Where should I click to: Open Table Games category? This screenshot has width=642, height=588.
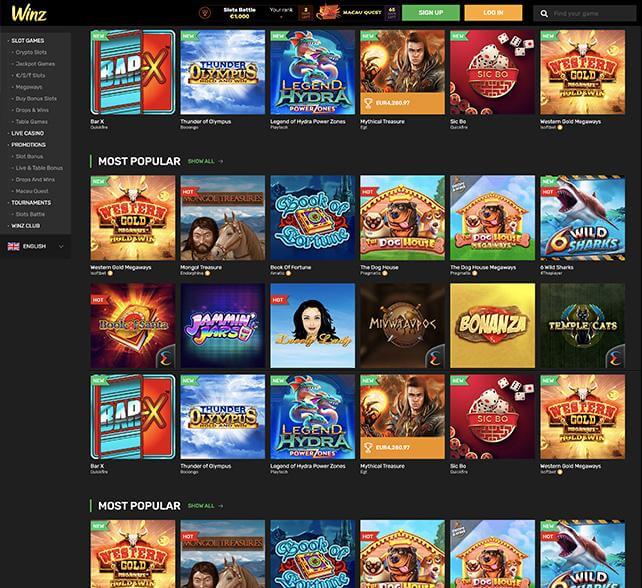point(32,122)
